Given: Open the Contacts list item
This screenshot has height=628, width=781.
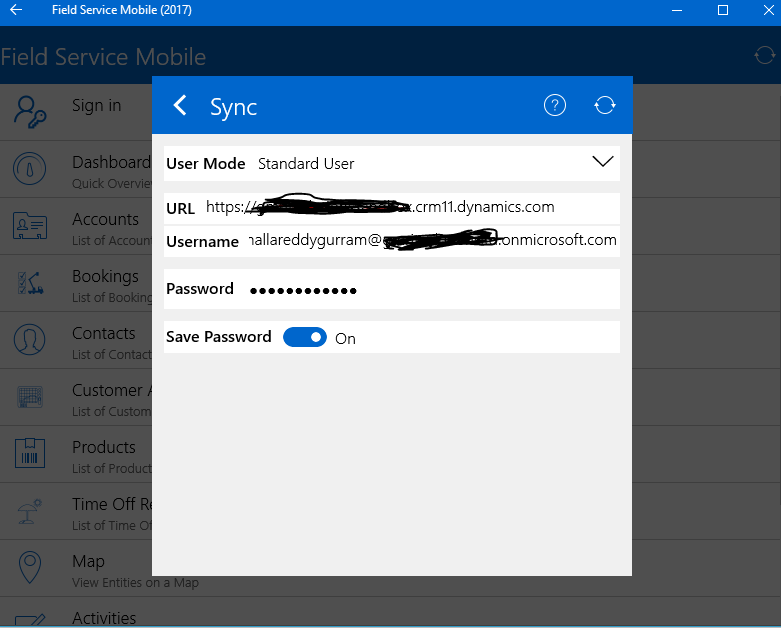Looking at the screenshot, I should [76, 340].
